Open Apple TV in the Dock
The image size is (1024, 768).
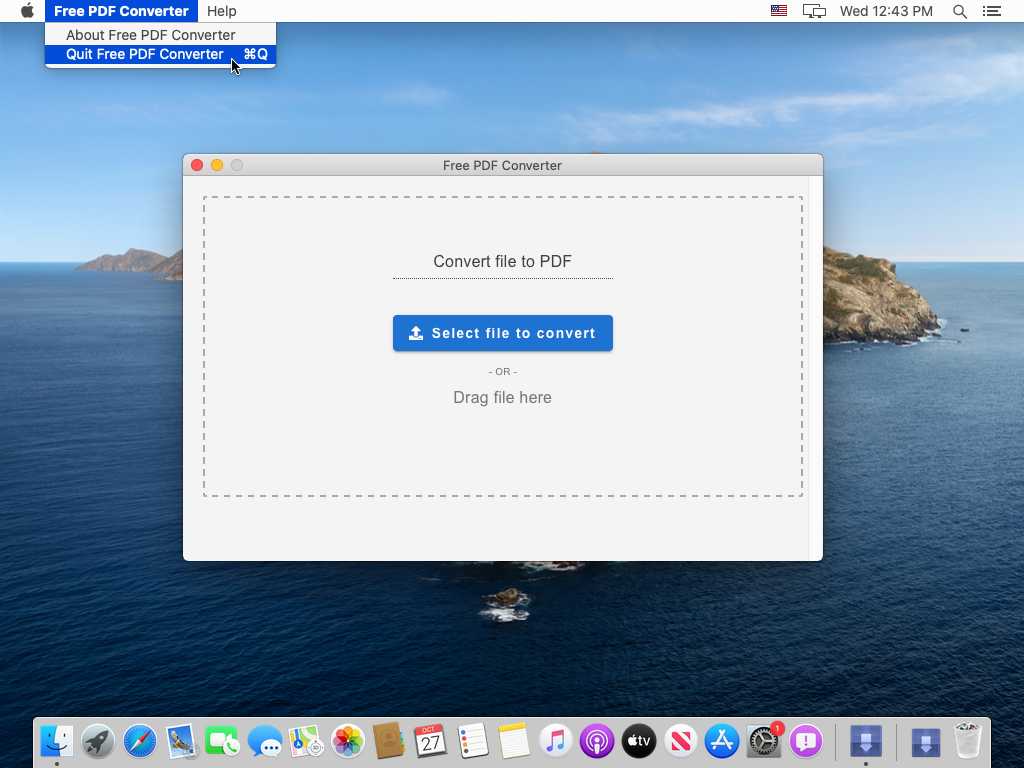tap(638, 741)
